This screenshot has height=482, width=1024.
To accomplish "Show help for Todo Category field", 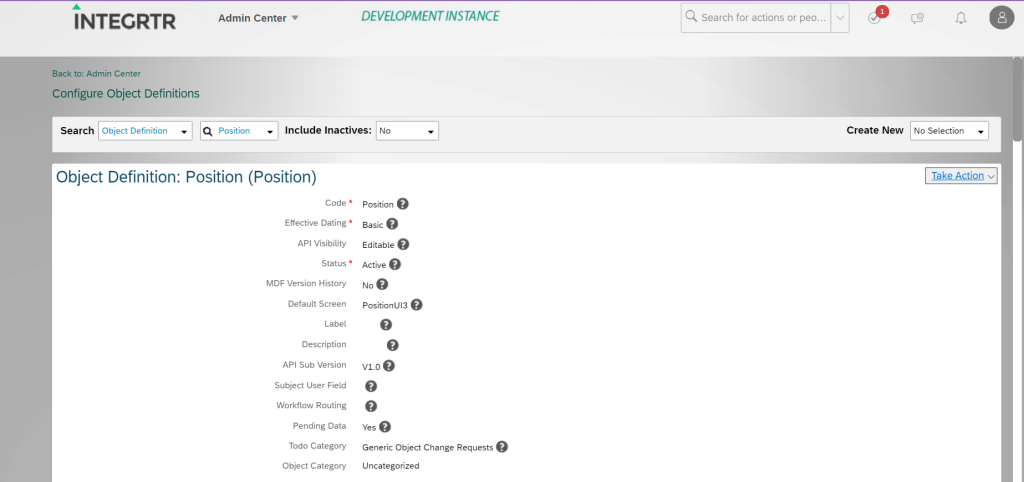I will 502,447.
